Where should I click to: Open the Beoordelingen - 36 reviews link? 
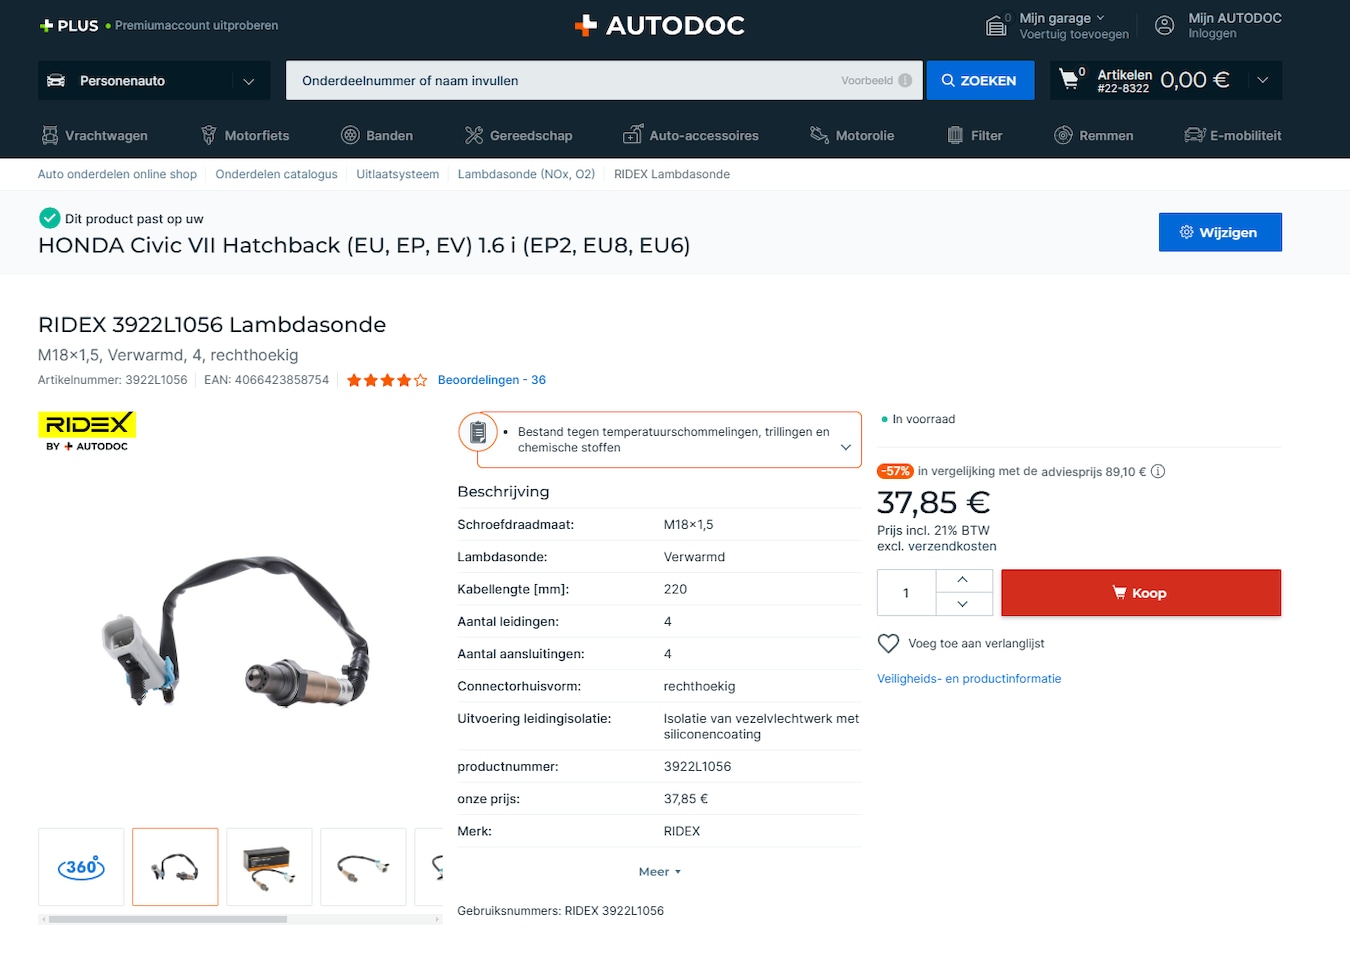492,380
